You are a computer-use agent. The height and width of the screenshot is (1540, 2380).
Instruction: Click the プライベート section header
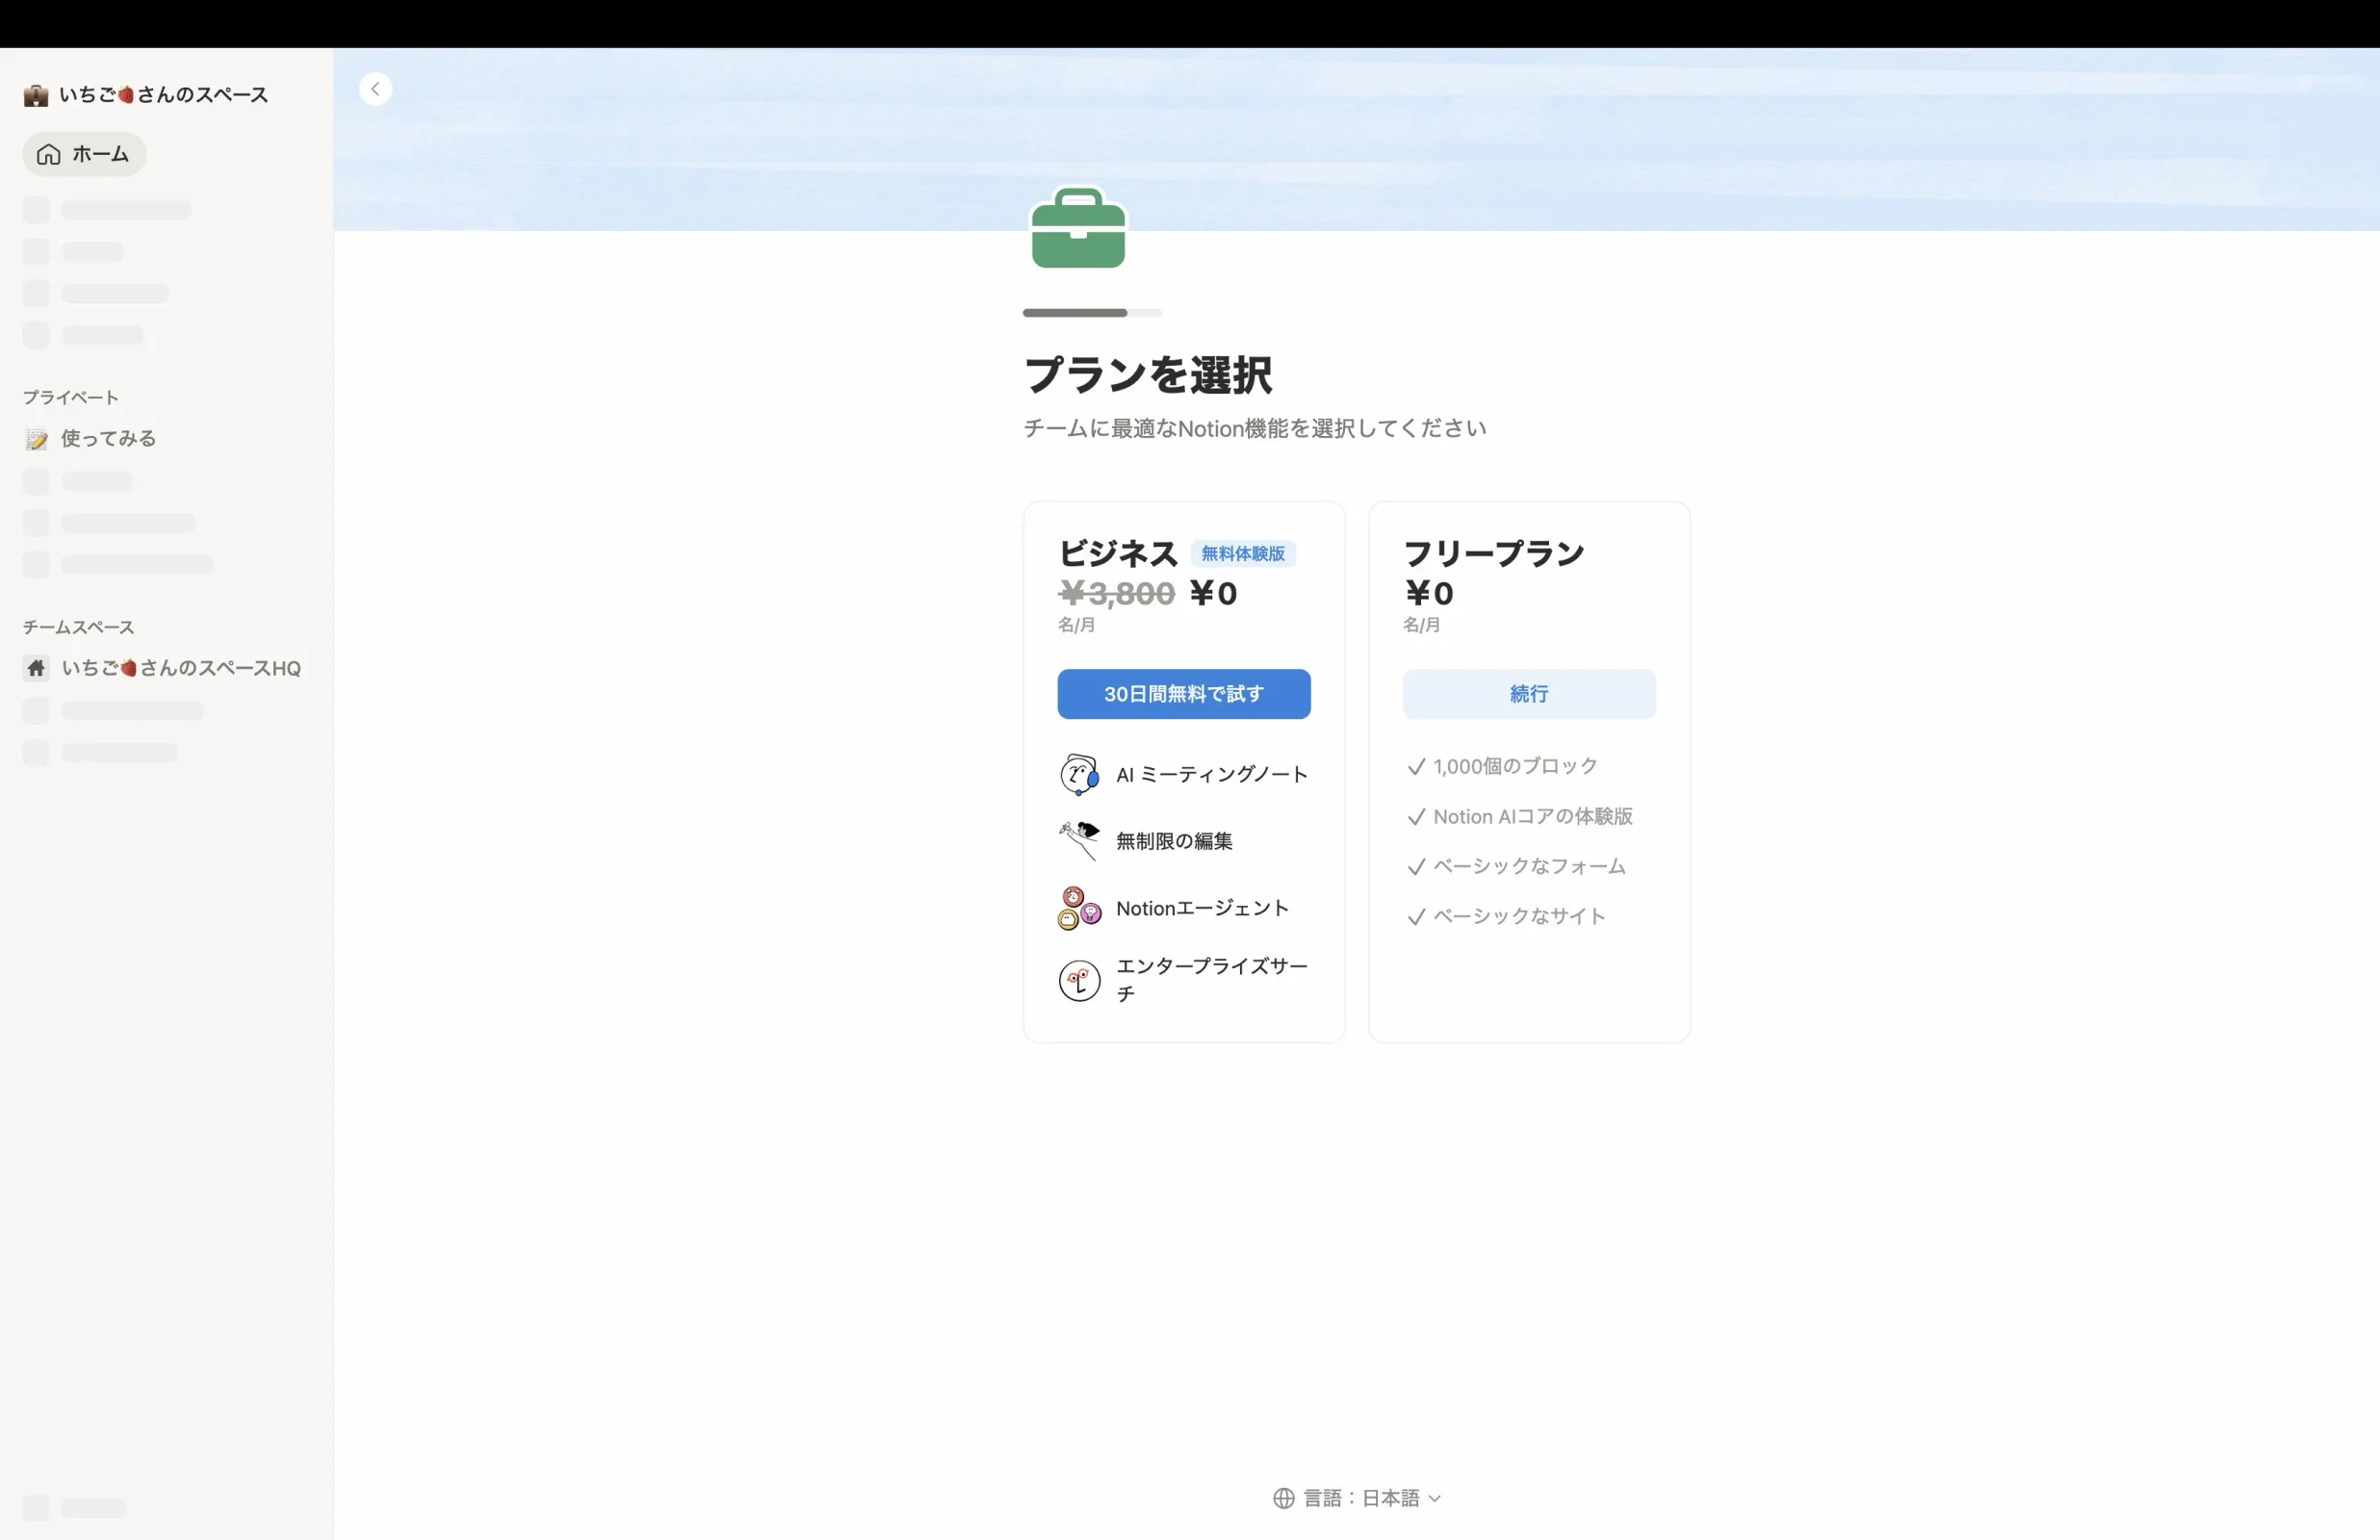71,397
